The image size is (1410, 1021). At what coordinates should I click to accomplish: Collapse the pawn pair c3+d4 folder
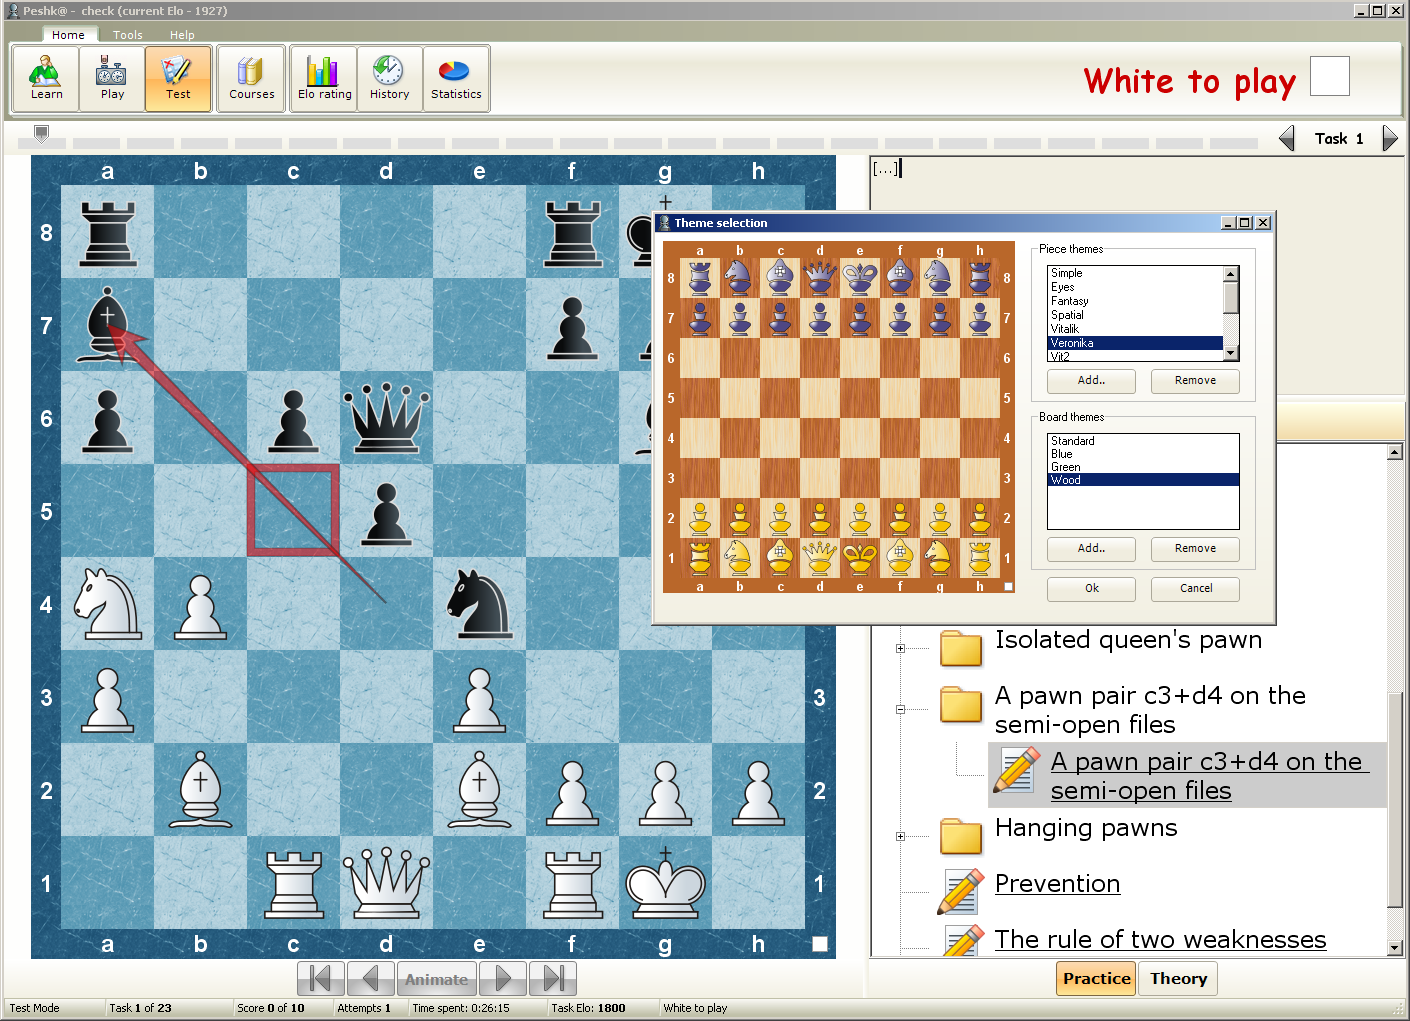tap(900, 710)
